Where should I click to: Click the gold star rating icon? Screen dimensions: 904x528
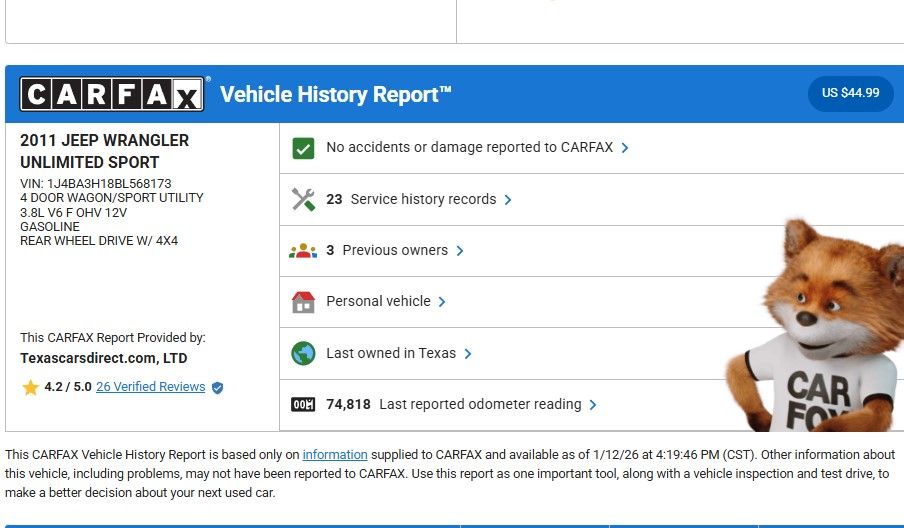pos(30,387)
